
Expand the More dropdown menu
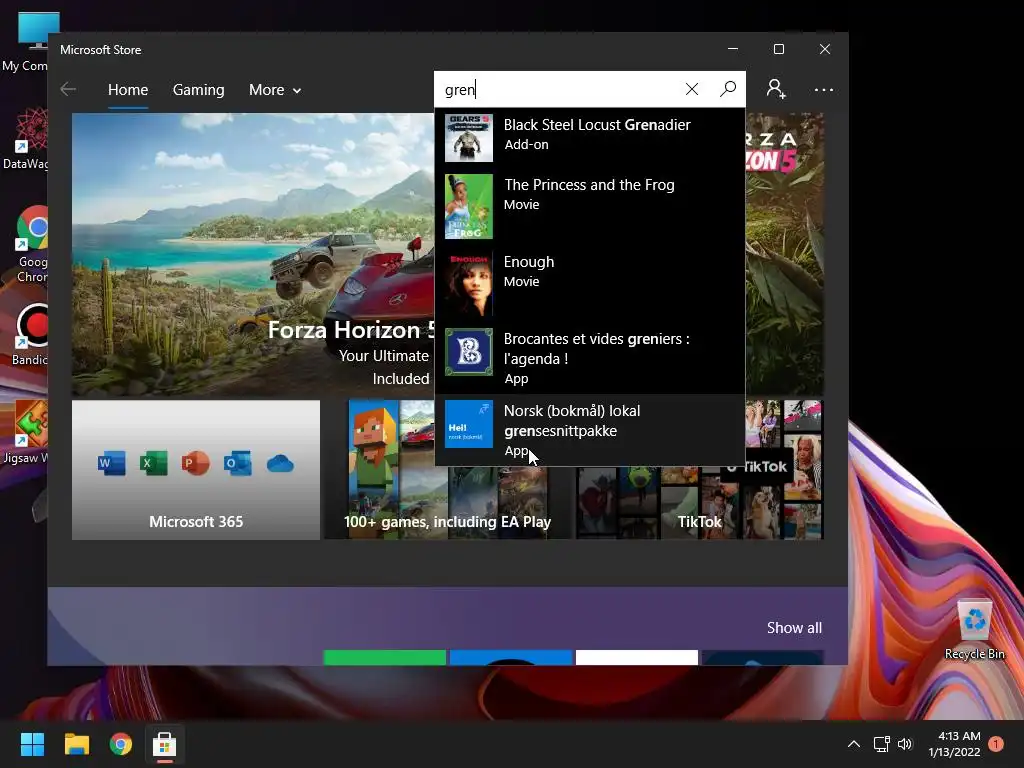275,89
